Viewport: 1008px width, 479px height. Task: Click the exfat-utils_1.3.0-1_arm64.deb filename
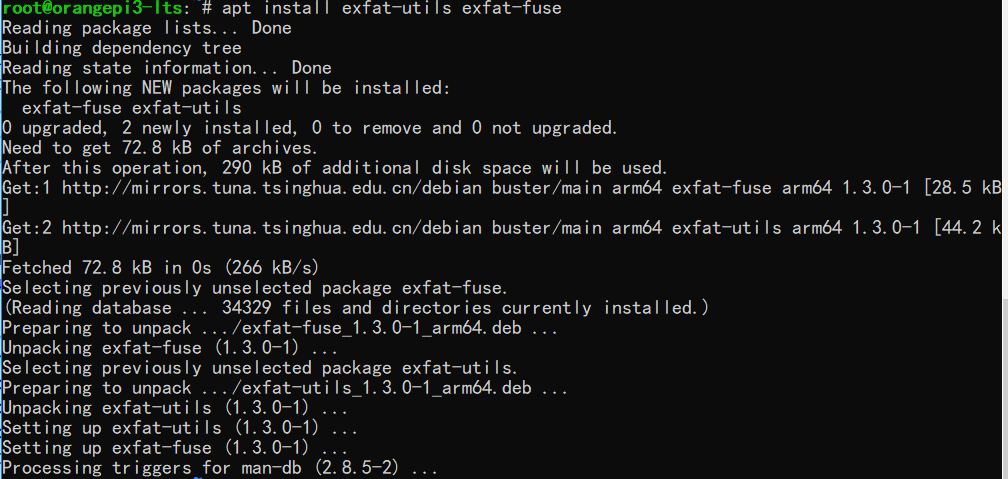375,388
